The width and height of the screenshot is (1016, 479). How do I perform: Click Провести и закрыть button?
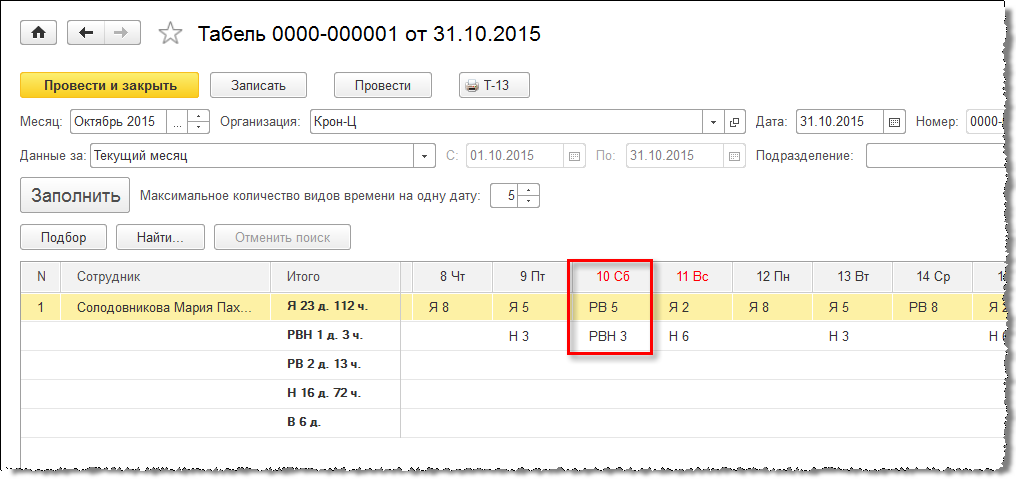(110, 86)
